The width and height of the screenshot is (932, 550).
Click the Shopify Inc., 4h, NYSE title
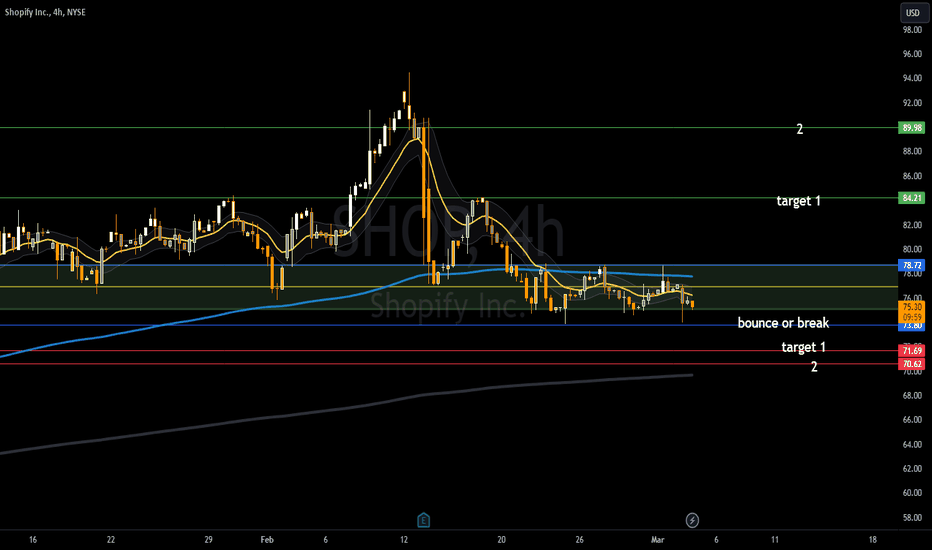pyautogui.click(x=45, y=12)
